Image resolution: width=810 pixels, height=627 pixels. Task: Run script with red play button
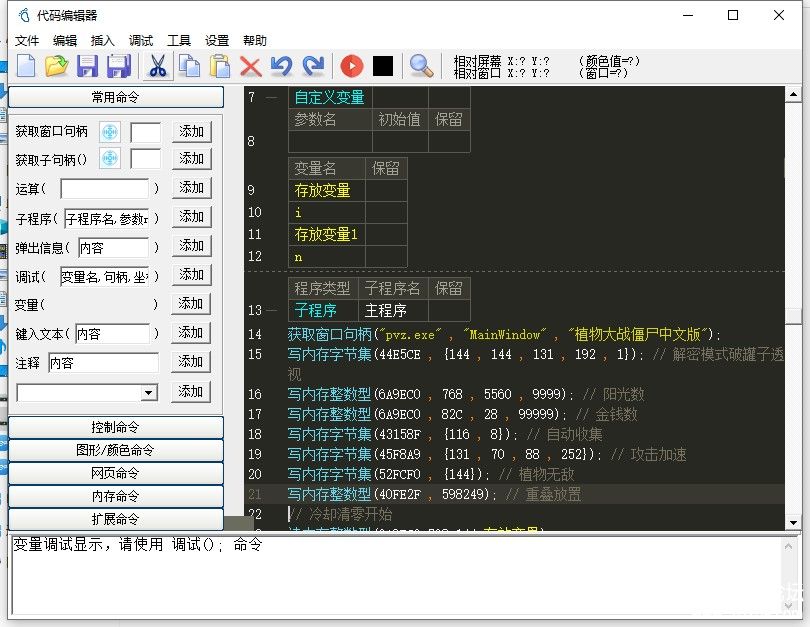[352, 66]
